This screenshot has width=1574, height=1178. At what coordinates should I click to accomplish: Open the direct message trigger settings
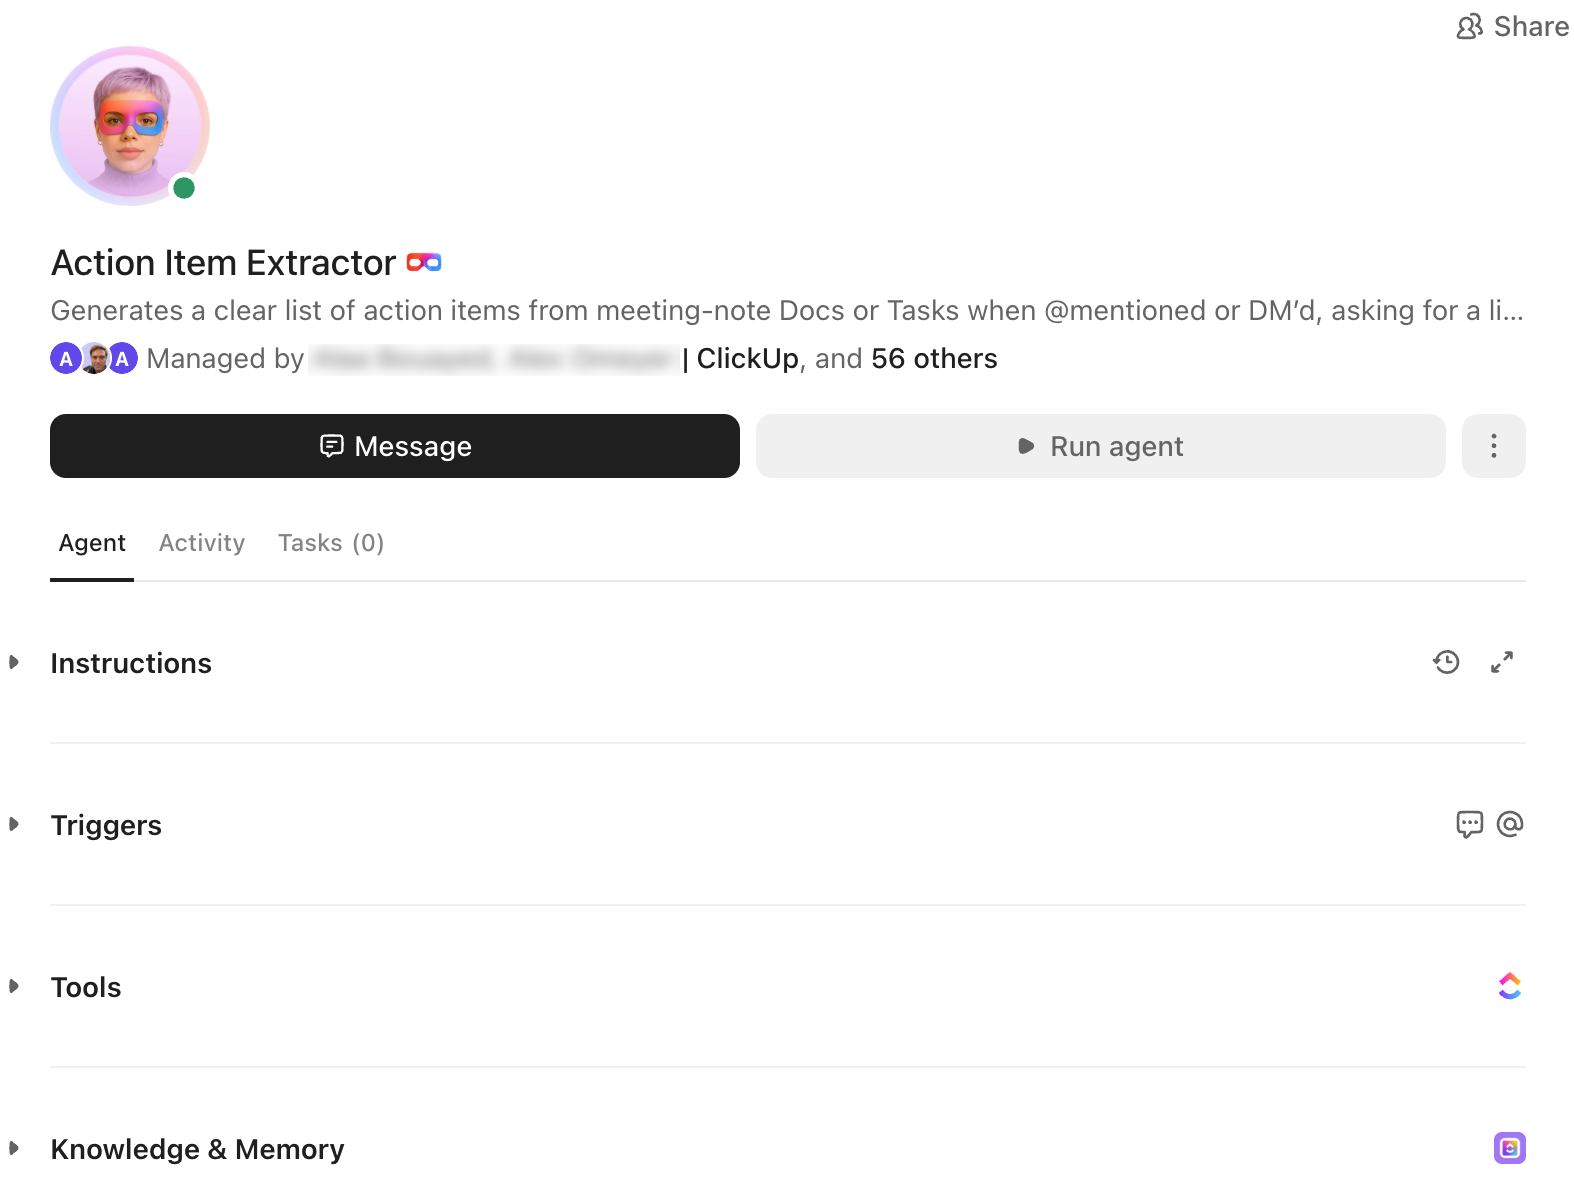1468,824
